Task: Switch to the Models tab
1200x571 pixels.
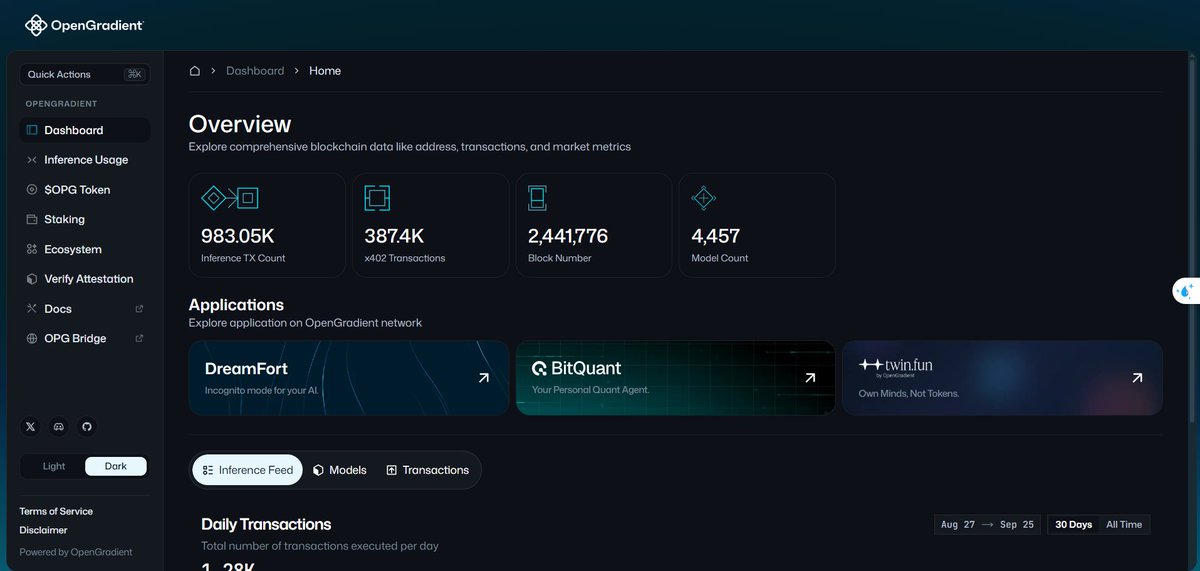Action: point(339,470)
